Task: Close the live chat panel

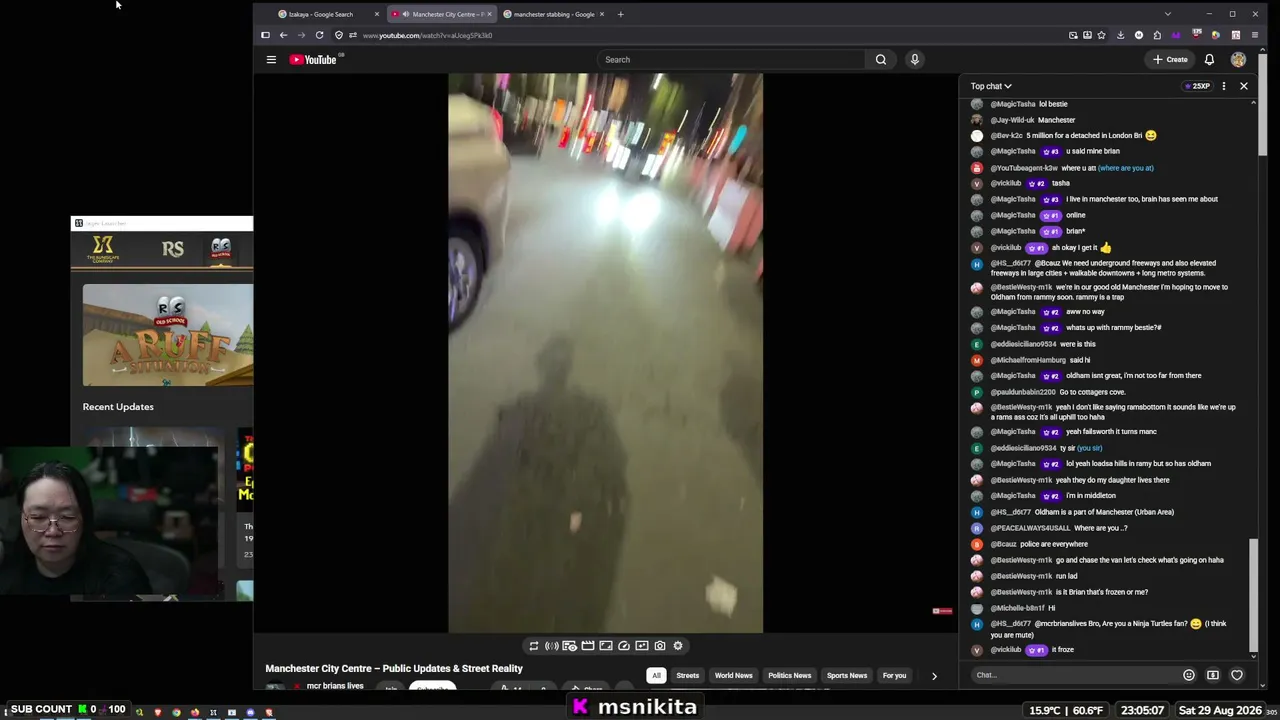Action: (x=1244, y=87)
